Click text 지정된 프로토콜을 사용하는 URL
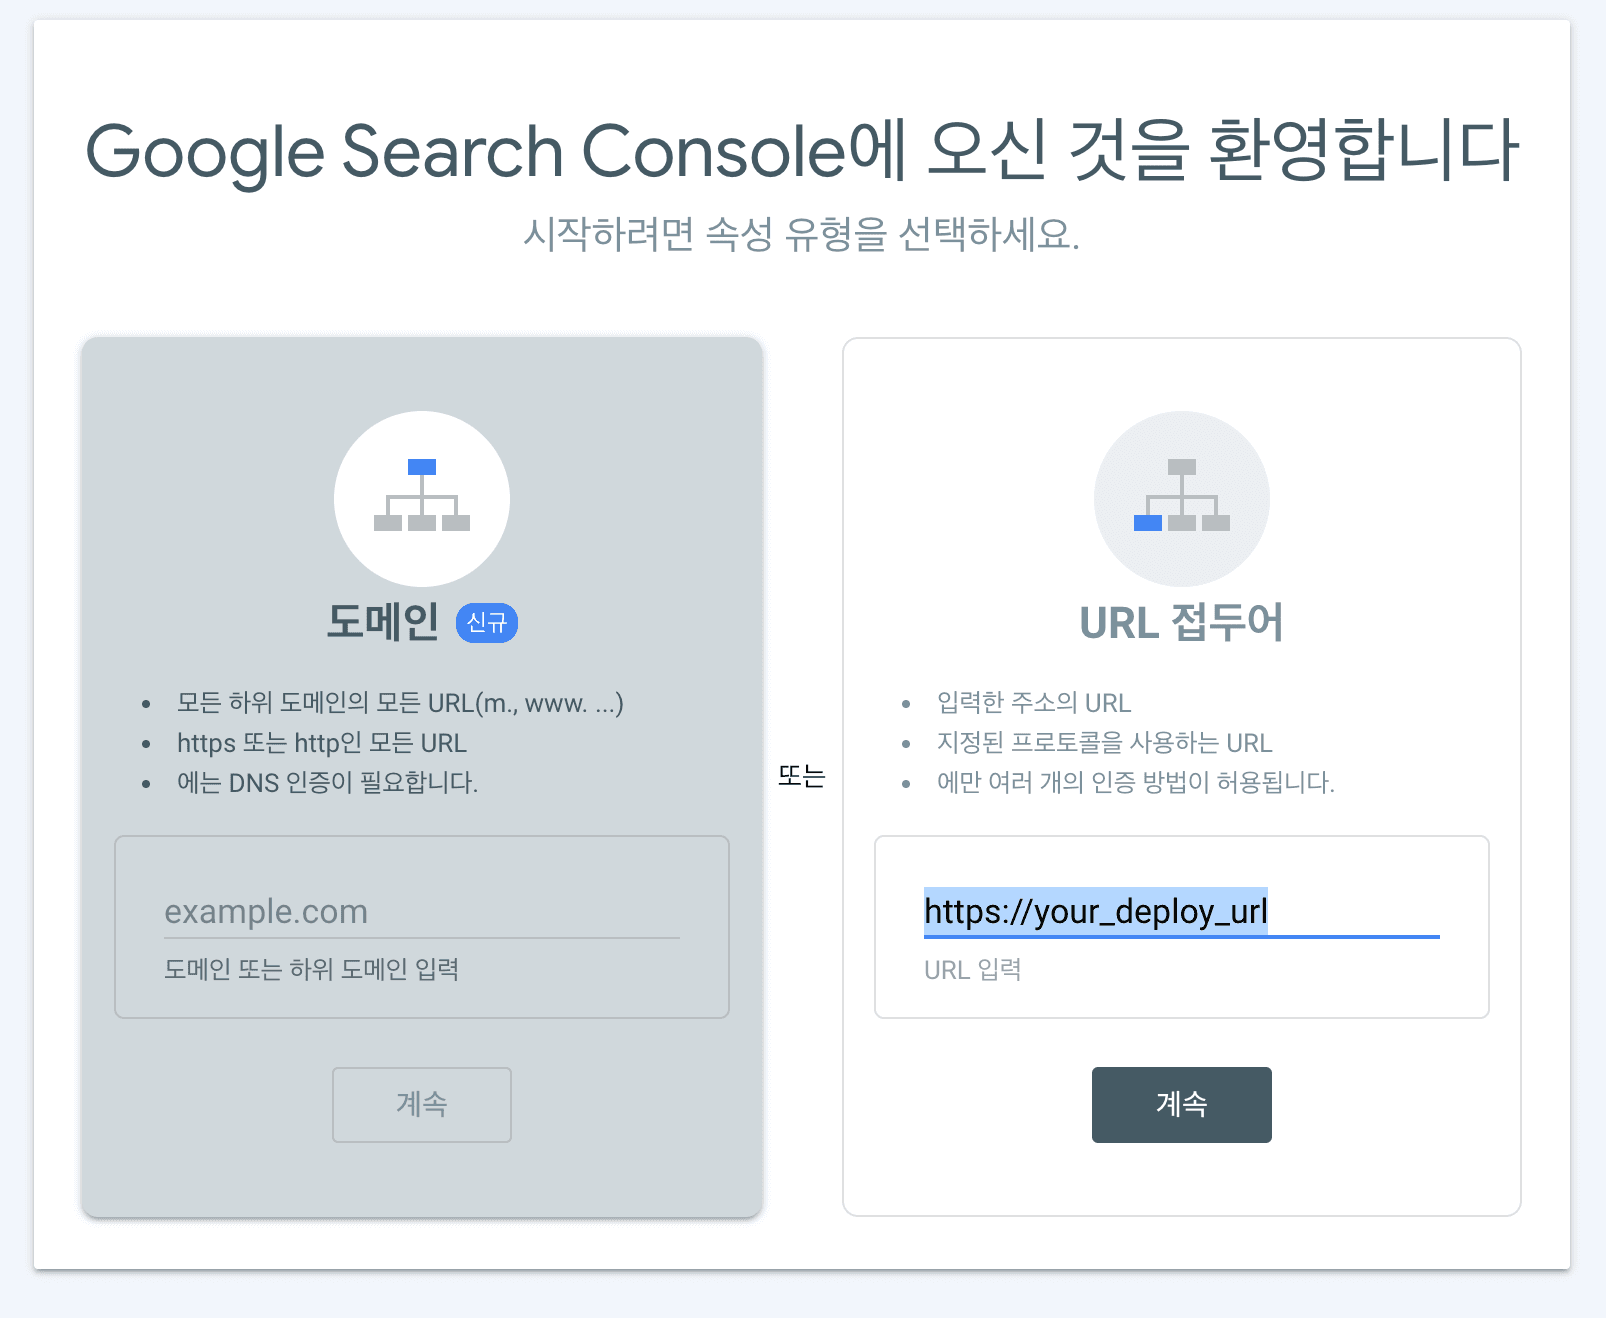Screen dimensions: 1606x1318 1104,743
